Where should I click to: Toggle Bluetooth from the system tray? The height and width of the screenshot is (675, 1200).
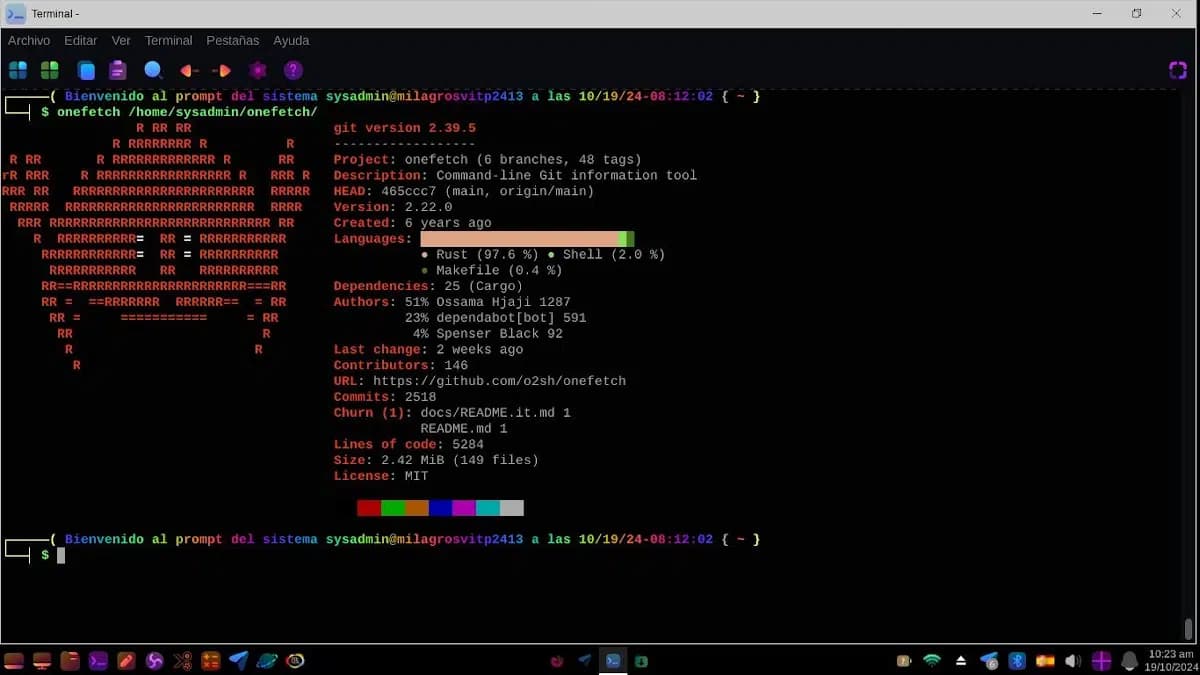[x=1017, y=660]
